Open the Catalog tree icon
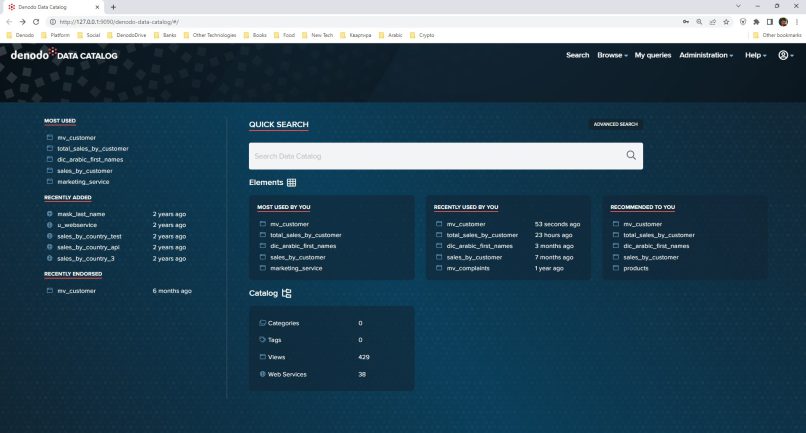Image resolution: width=806 pixels, height=433 pixels. 286,293
